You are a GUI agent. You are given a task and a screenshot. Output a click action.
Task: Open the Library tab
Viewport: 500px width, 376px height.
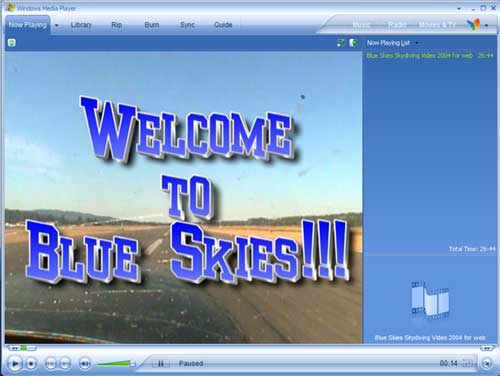coord(81,25)
